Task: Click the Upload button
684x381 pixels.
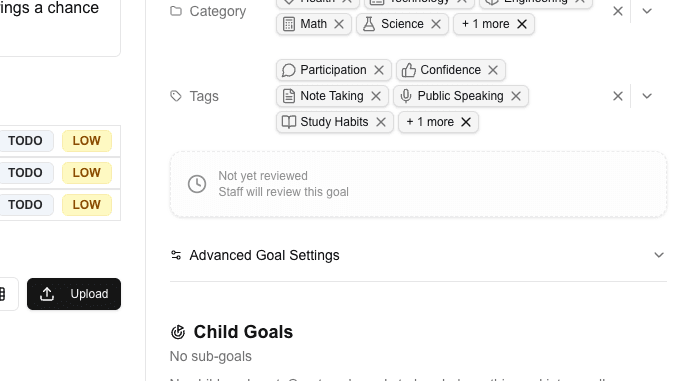Action: [x=74, y=294]
